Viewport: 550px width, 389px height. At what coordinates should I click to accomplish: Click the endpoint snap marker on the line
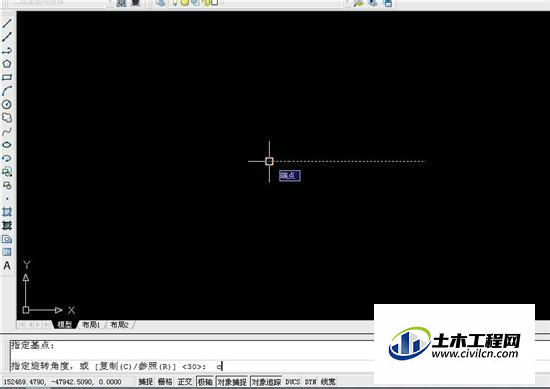point(269,161)
